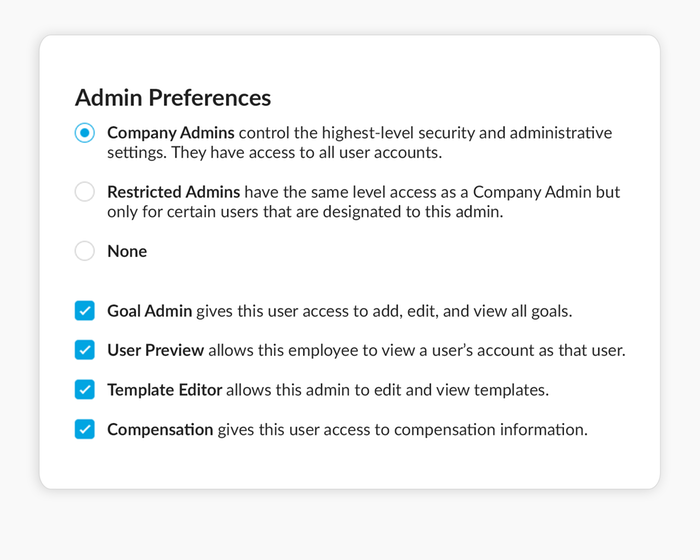Click the bold "Goal Admin" label text
The height and width of the screenshot is (560, 700).
tap(149, 311)
